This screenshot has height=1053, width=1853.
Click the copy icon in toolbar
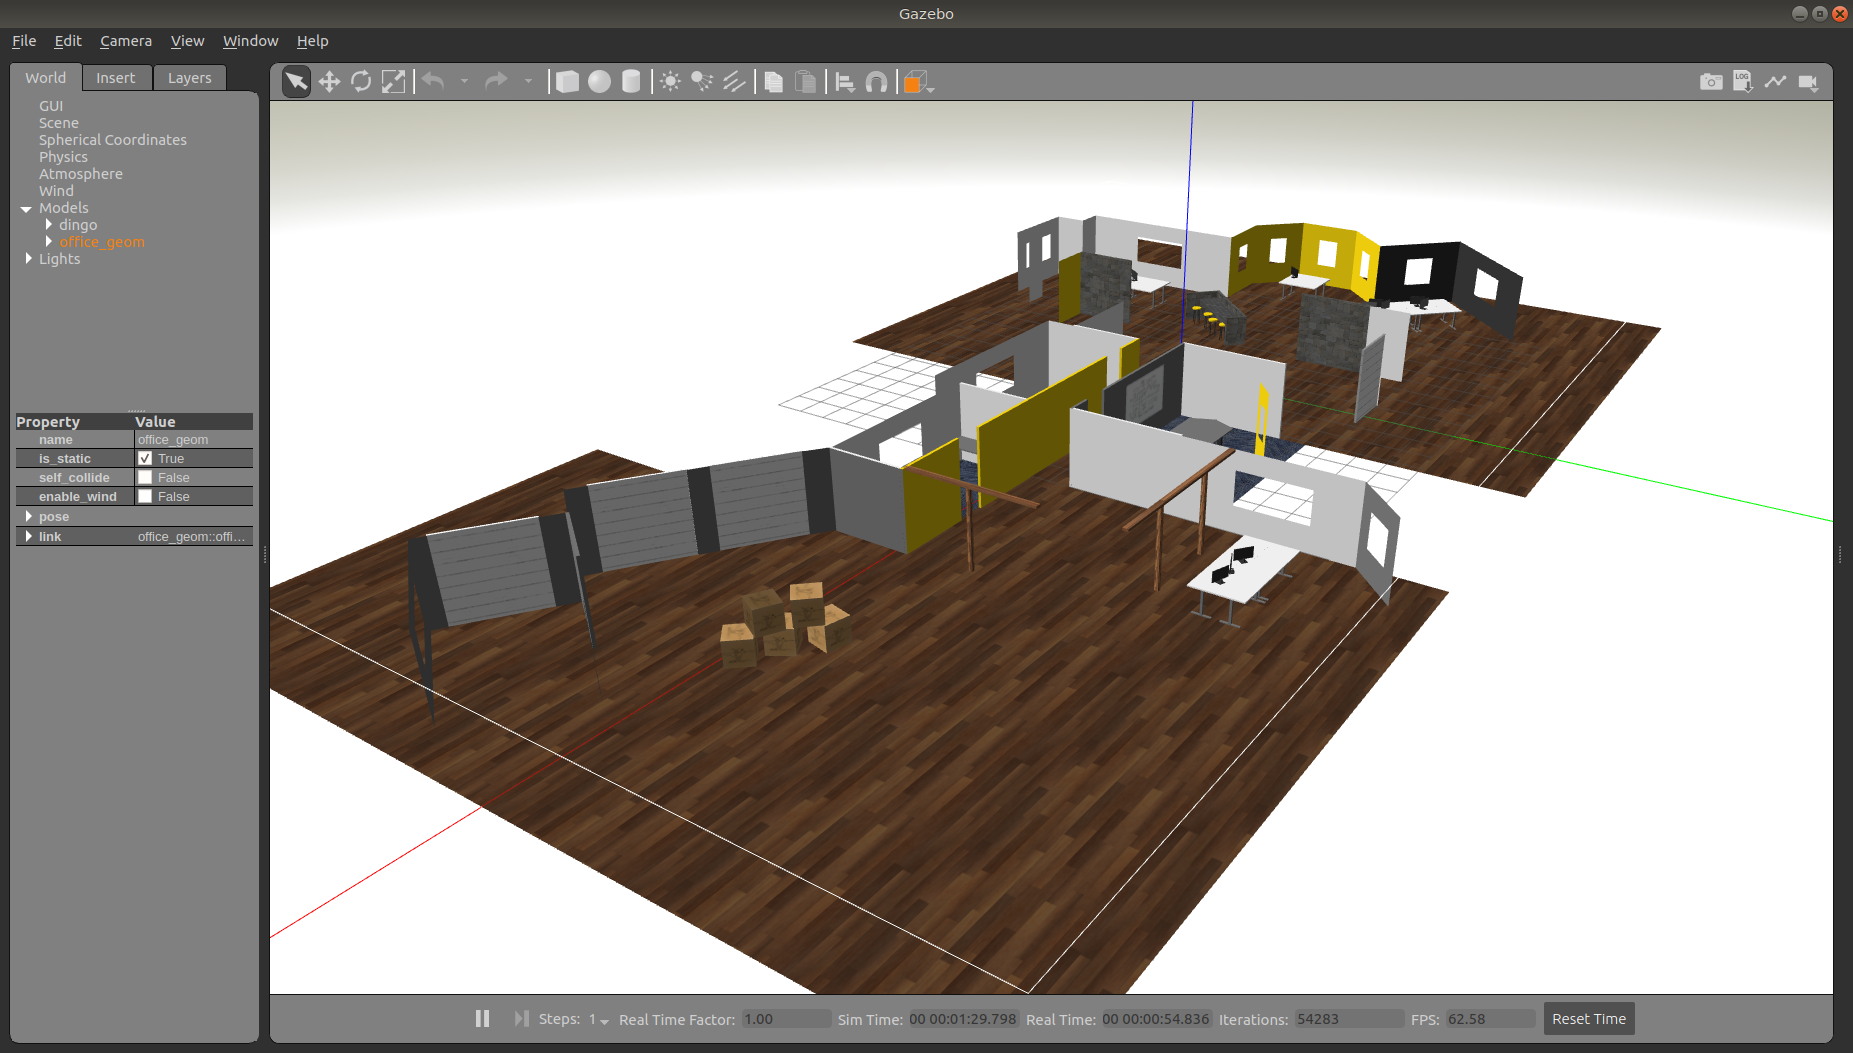click(773, 82)
